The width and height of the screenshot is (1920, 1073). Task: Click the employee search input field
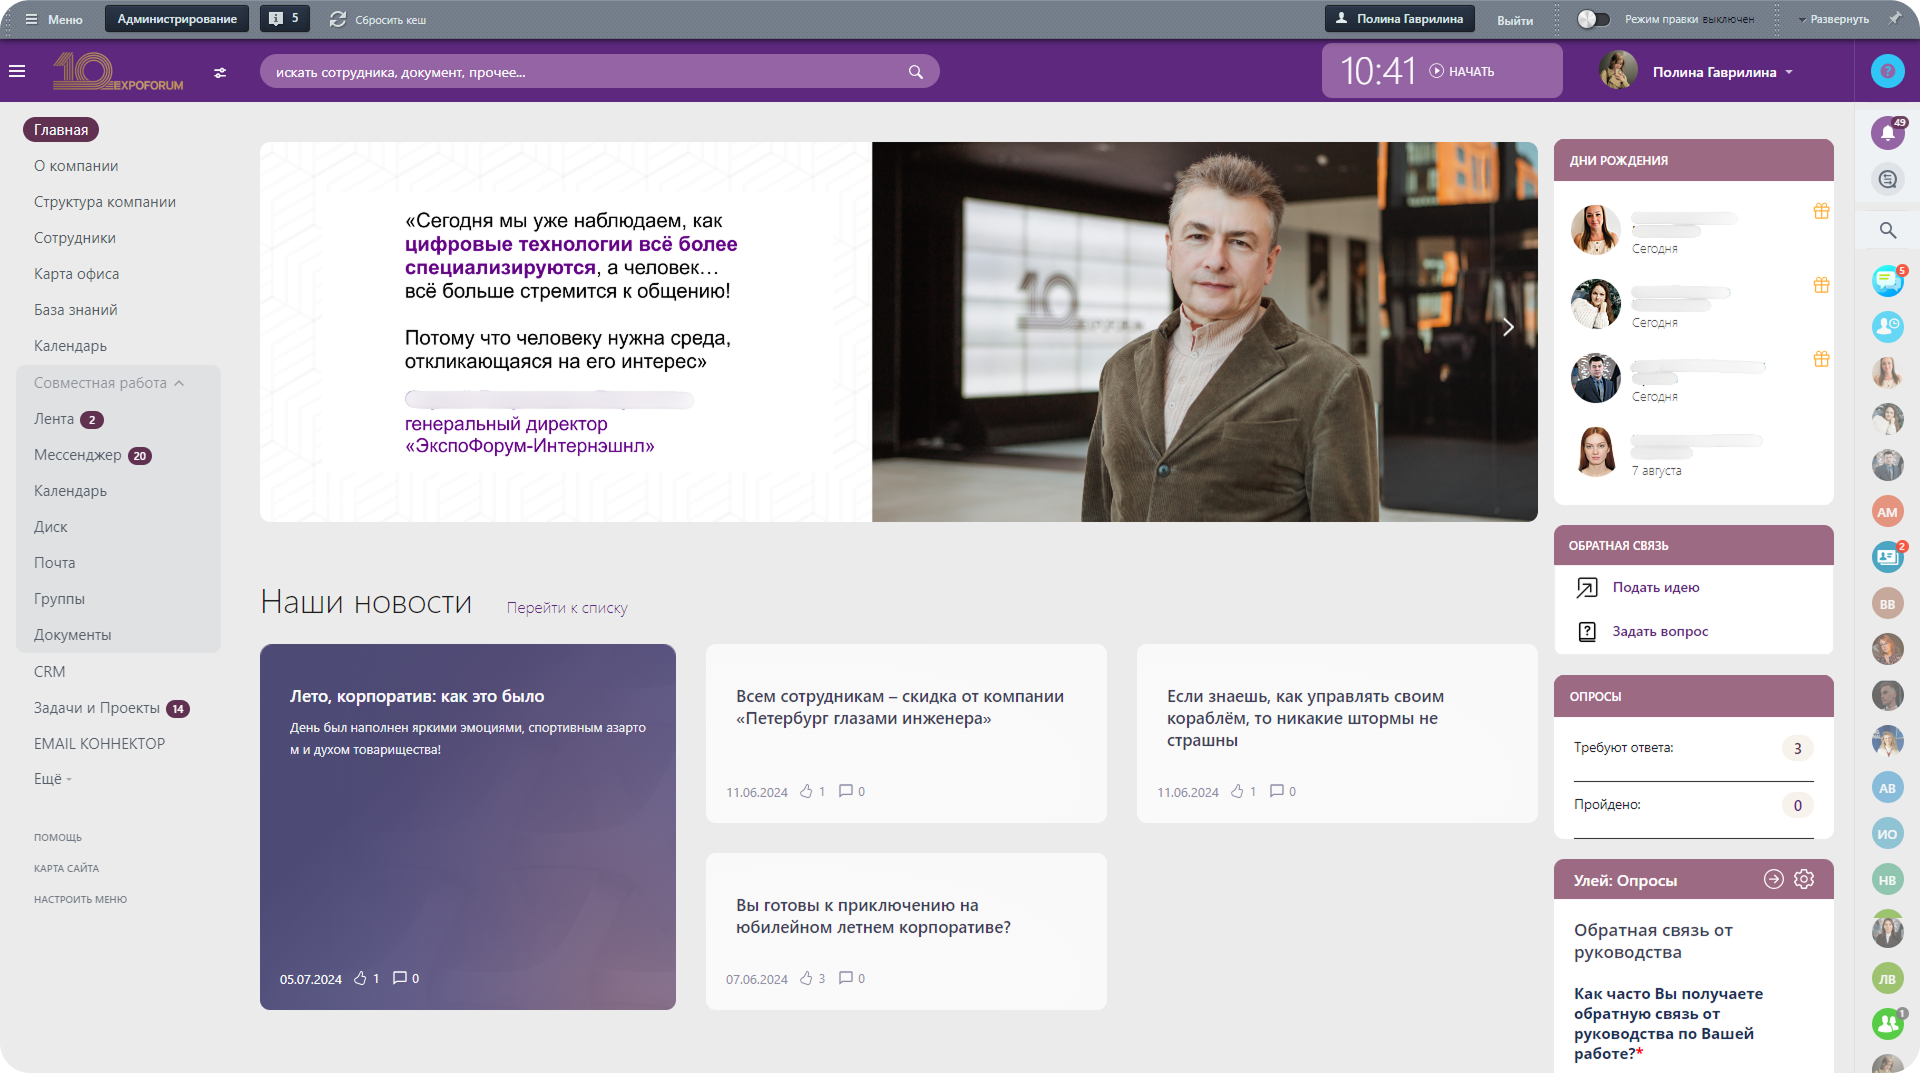(x=580, y=72)
